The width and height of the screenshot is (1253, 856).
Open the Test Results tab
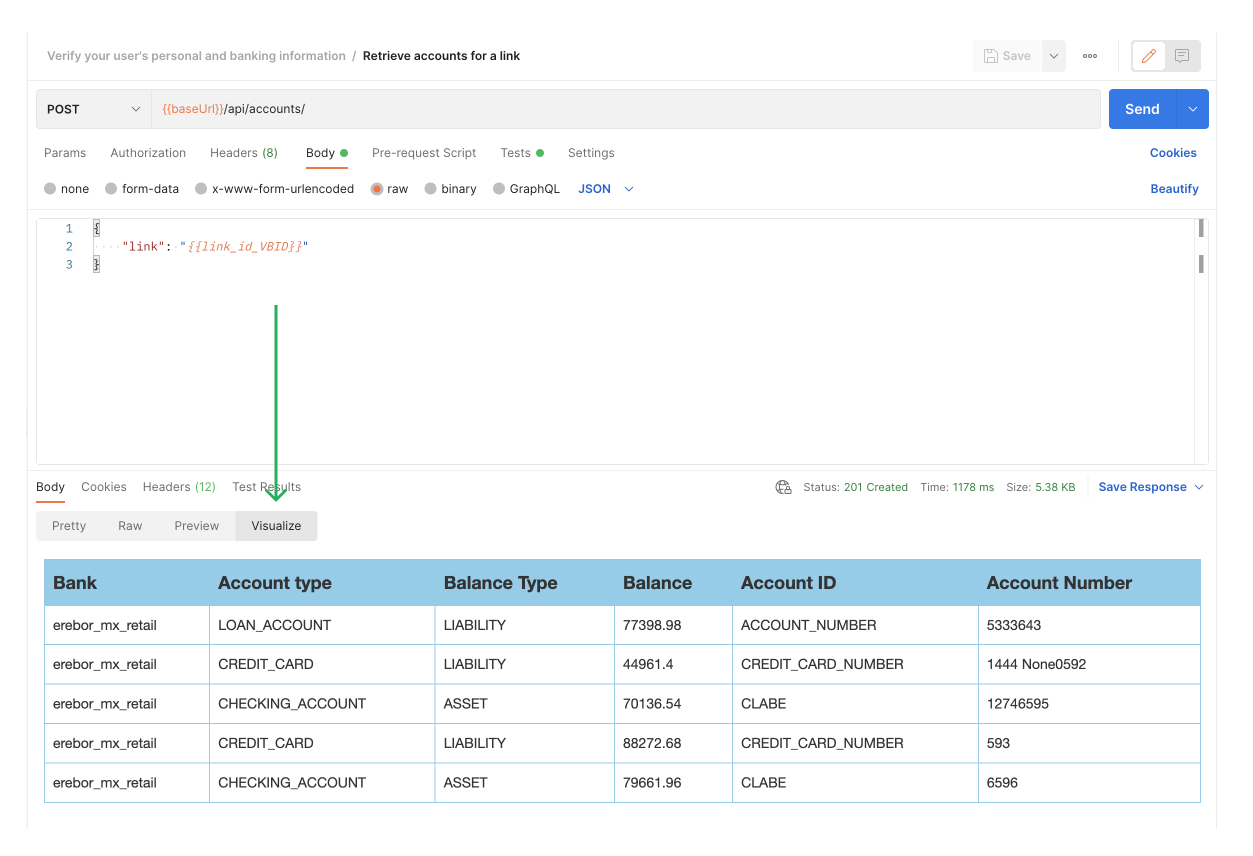(266, 487)
